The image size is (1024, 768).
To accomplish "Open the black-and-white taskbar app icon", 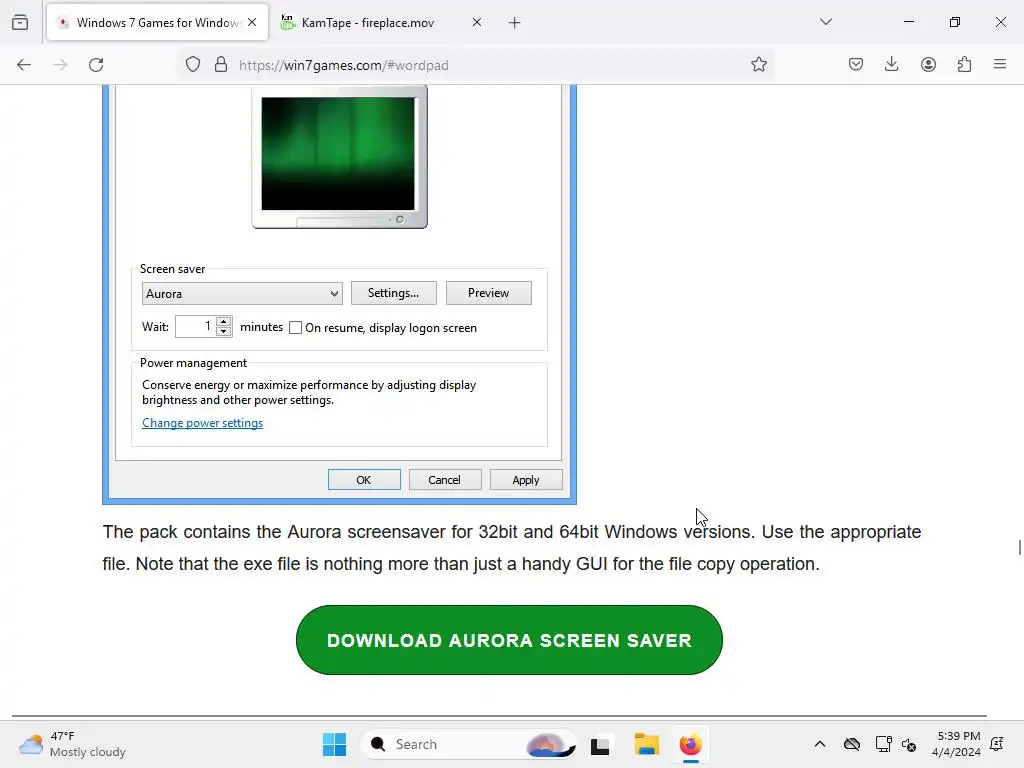I will coord(600,745).
